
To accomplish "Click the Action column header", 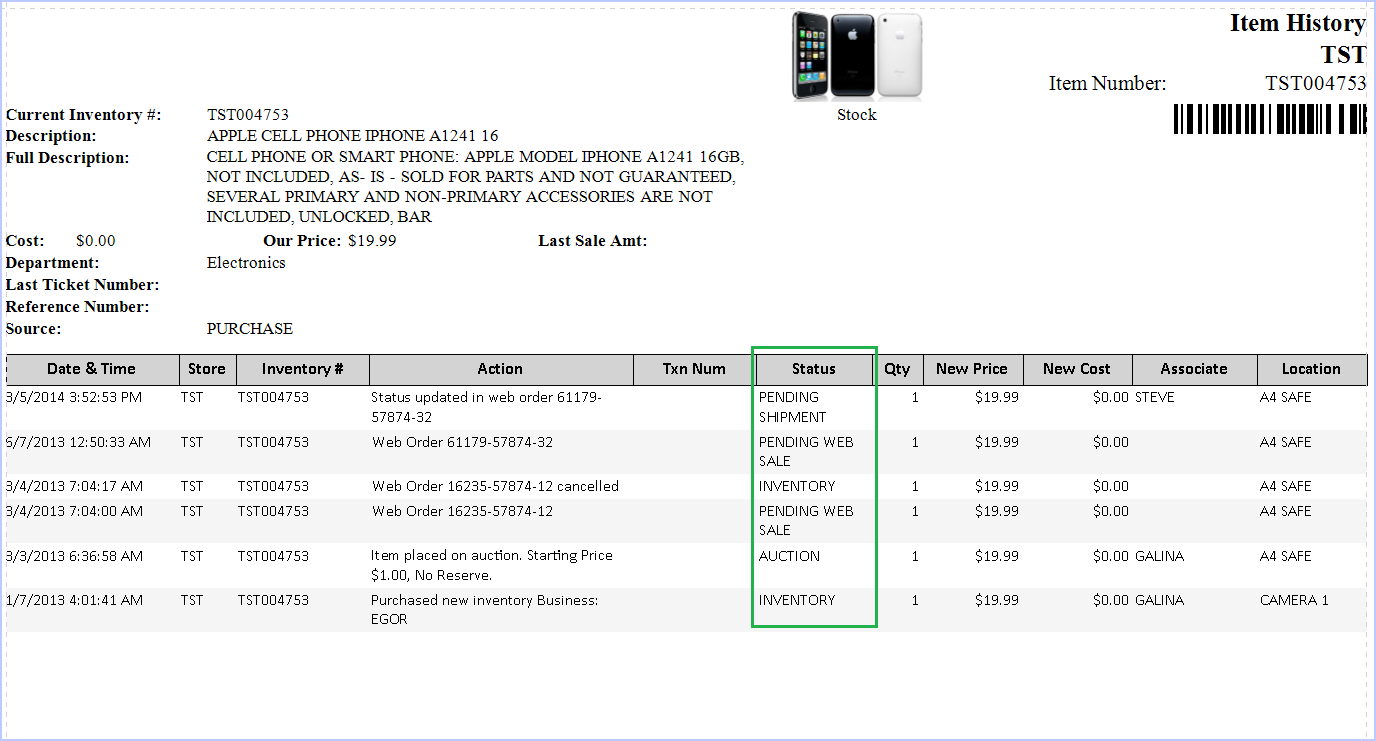I will coord(501,369).
